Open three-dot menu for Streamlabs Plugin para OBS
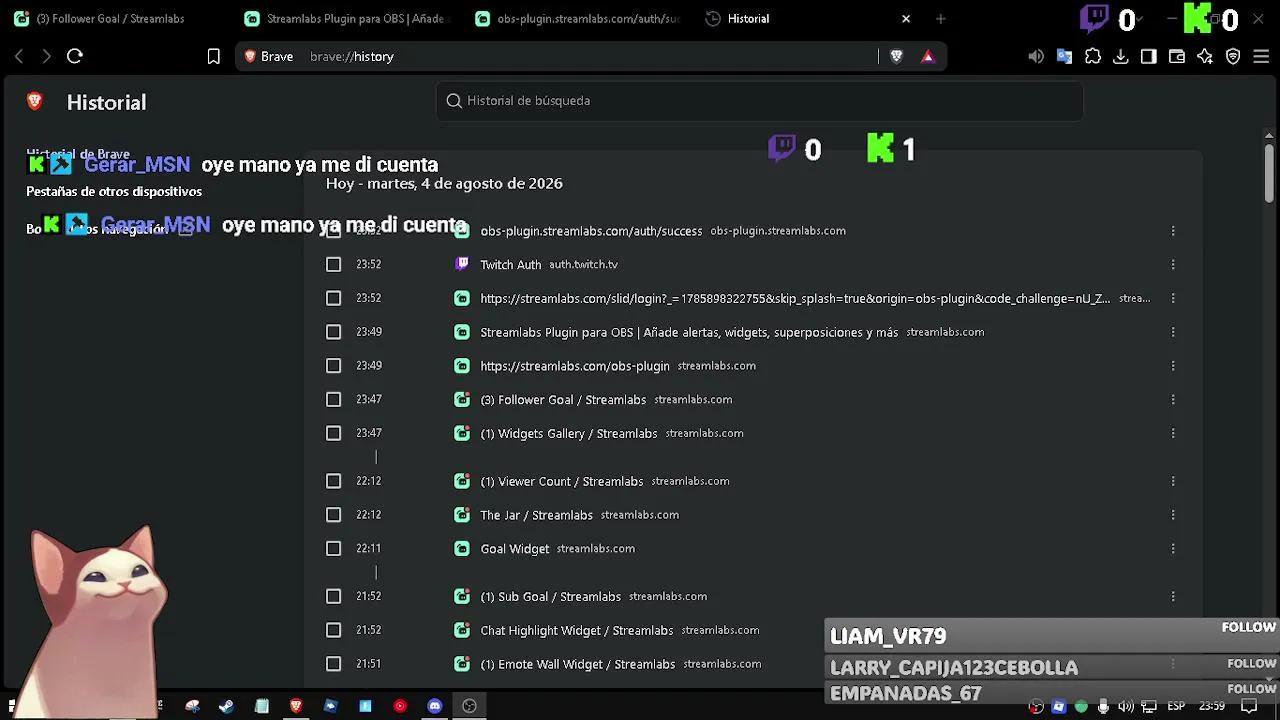1280x720 pixels. pos(1173,332)
